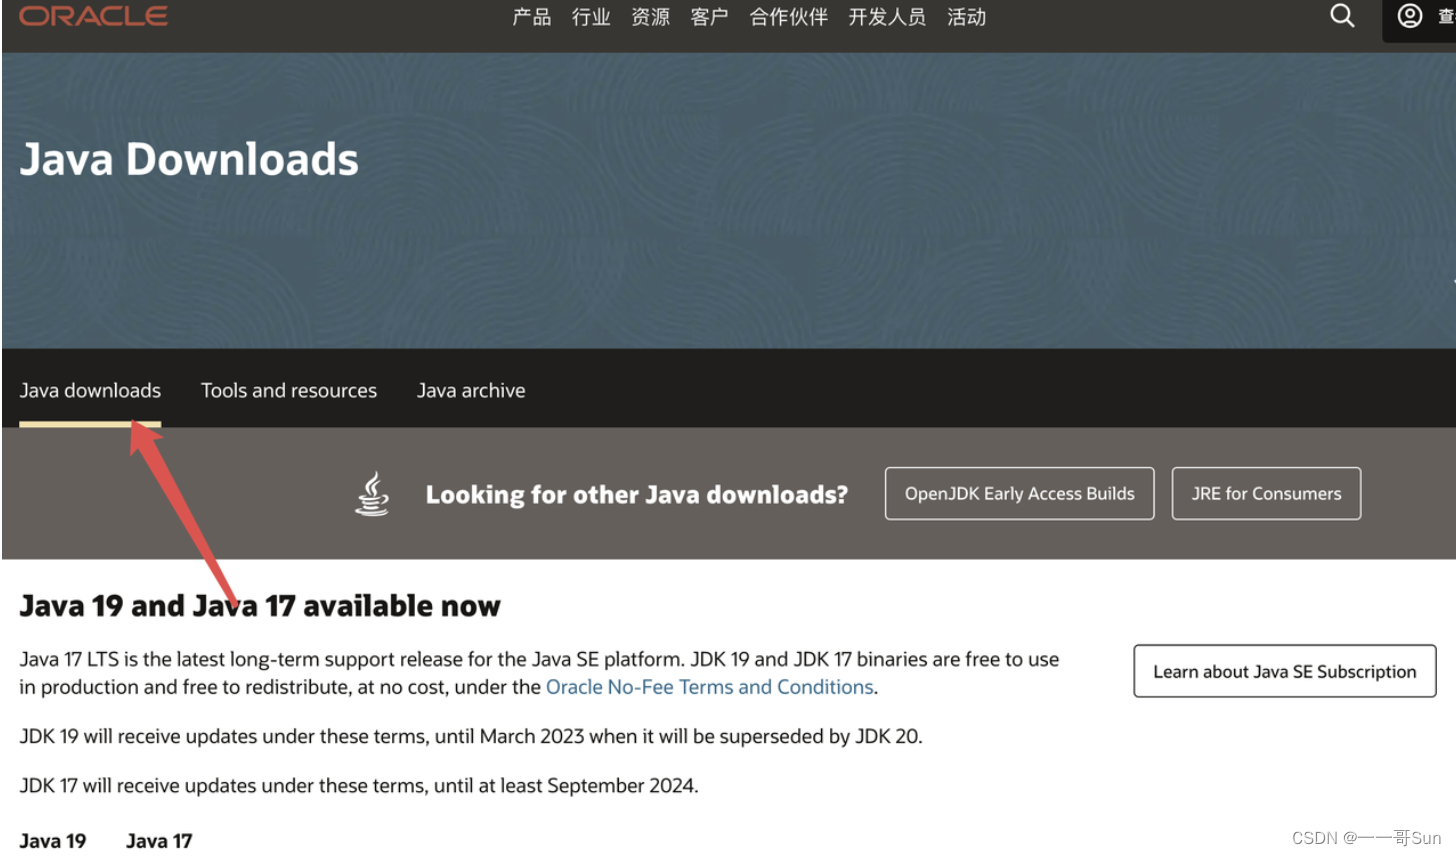The image size is (1456, 856).
Task: Click OpenJDK Early Access Builds button
Action: point(1020,494)
